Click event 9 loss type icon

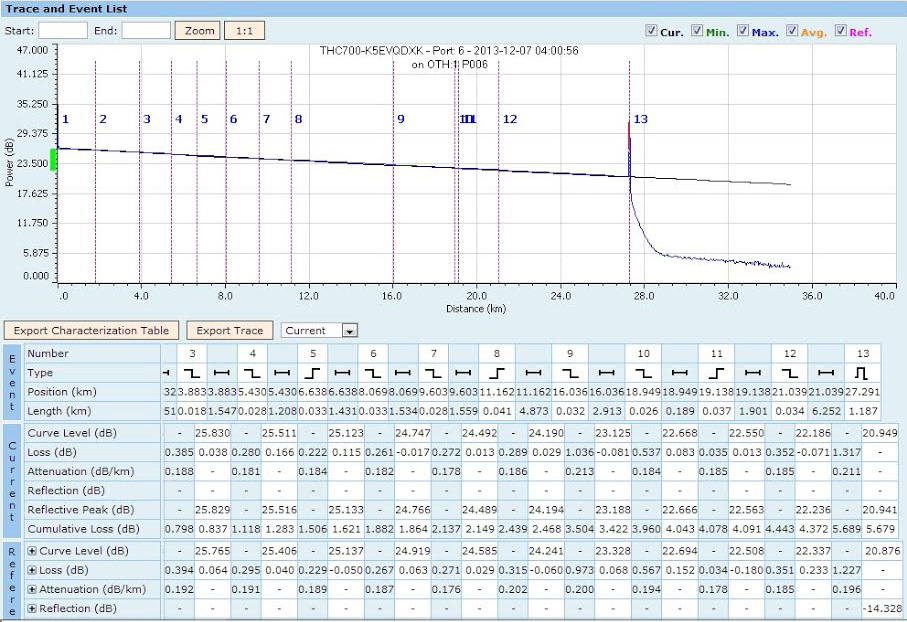tap(570, 373)
